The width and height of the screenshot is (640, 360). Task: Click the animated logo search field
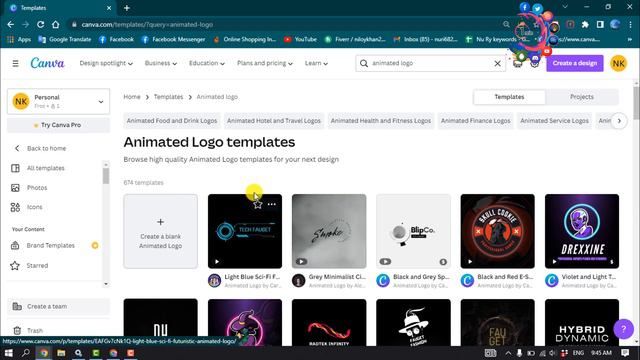point(430,63)
